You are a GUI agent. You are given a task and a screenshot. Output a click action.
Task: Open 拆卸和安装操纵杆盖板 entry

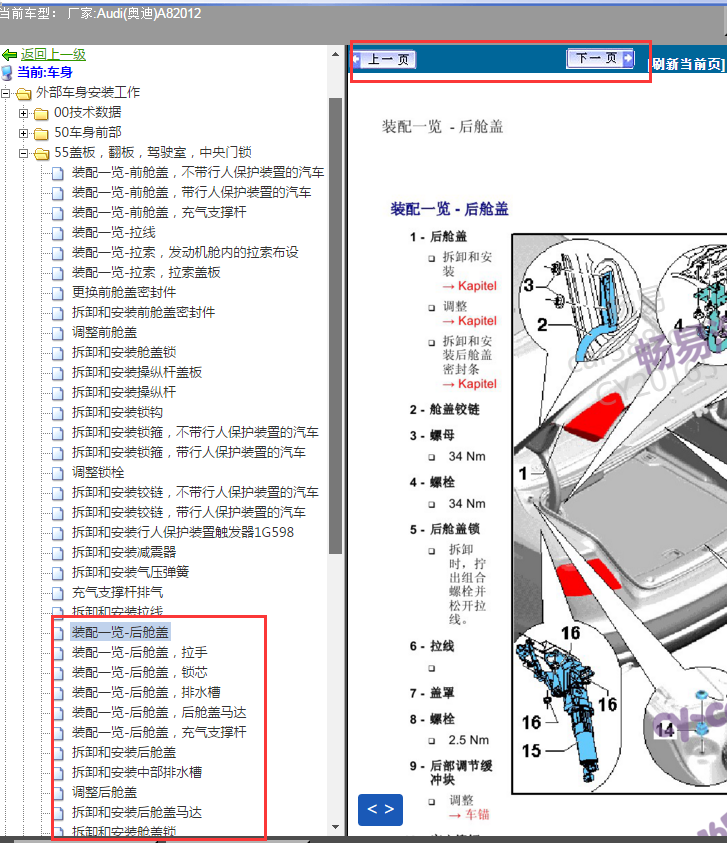point(137,372)
